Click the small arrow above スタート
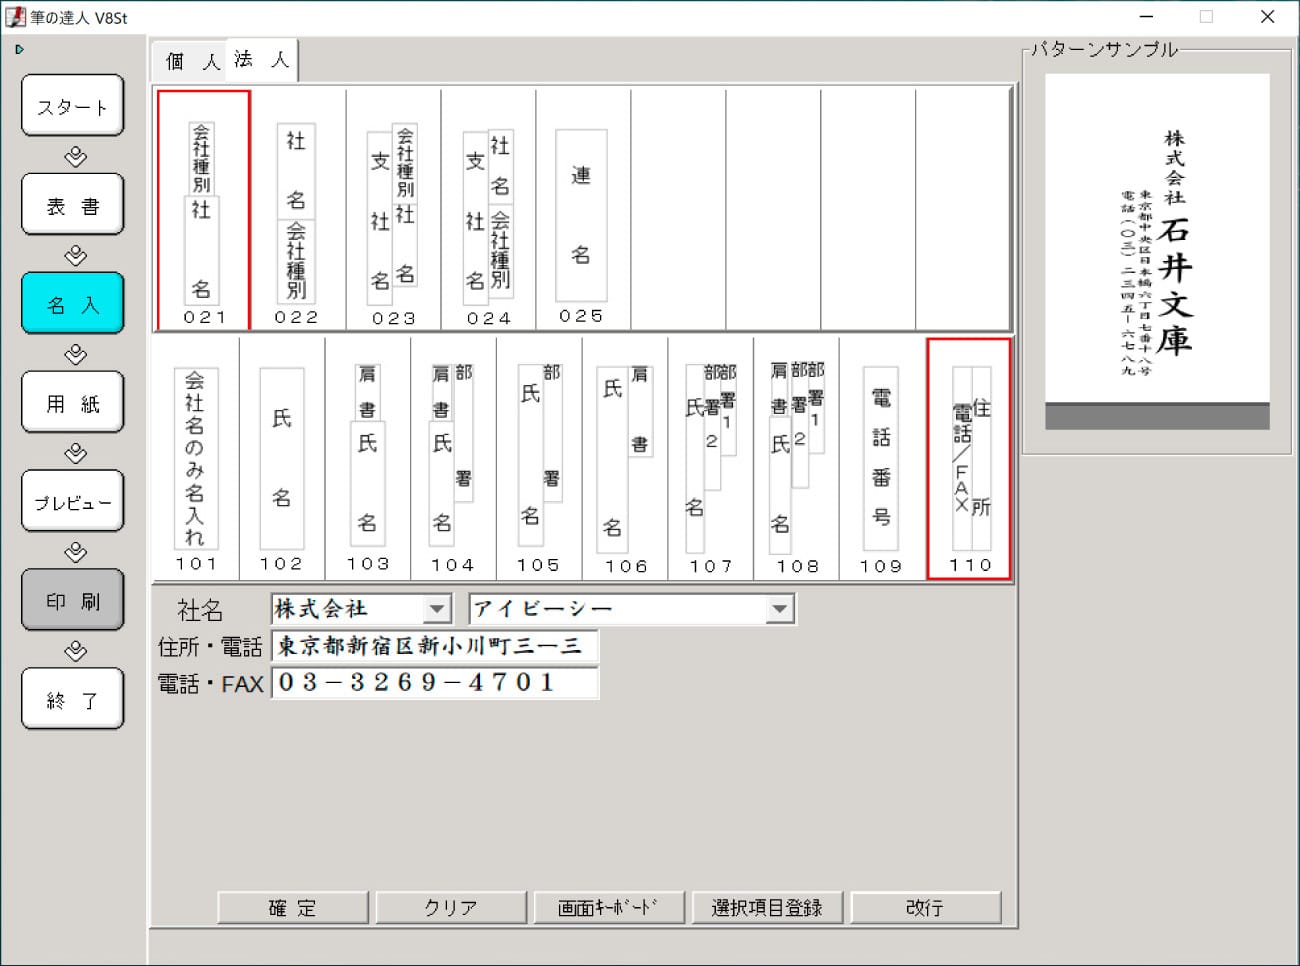The width and height of the screenshot is (1300, 966). click(19, 49)
